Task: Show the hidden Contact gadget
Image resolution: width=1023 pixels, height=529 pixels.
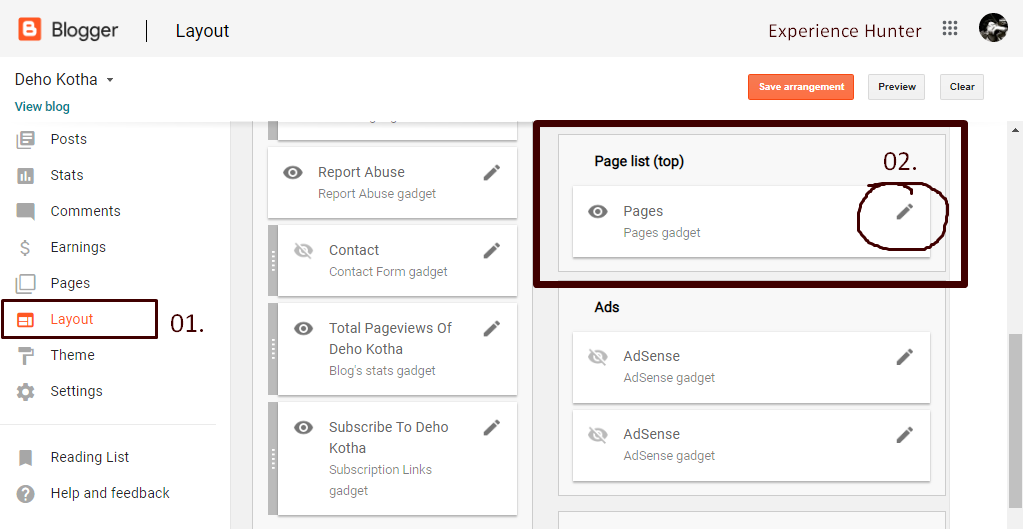Action: coord(303,250)
